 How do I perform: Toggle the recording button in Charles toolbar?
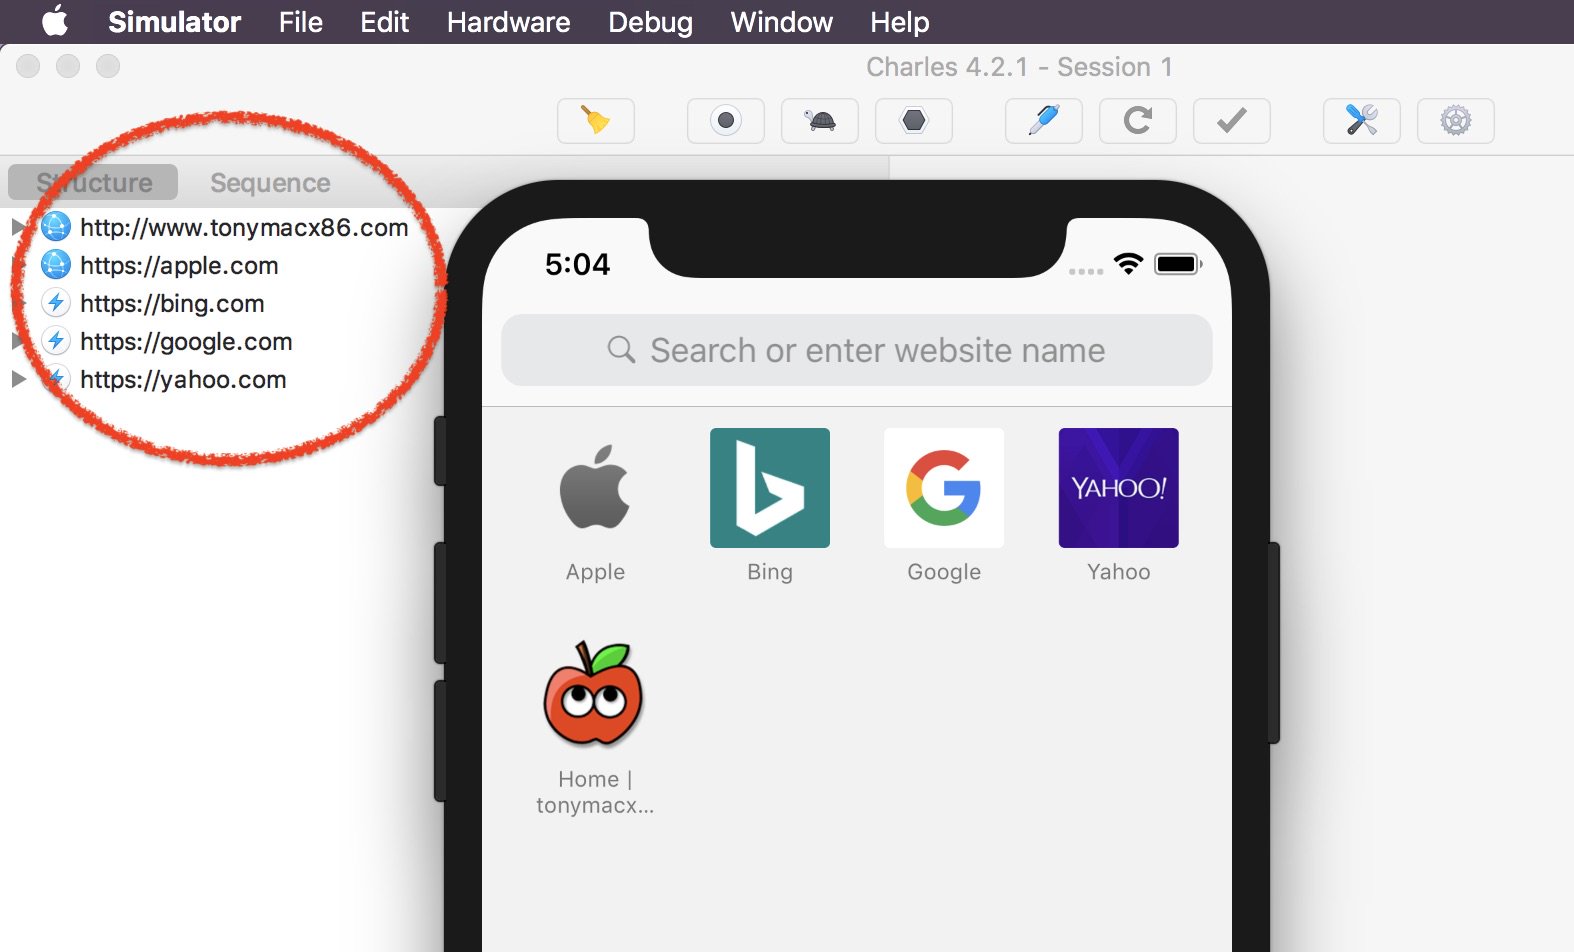[726, 121]
